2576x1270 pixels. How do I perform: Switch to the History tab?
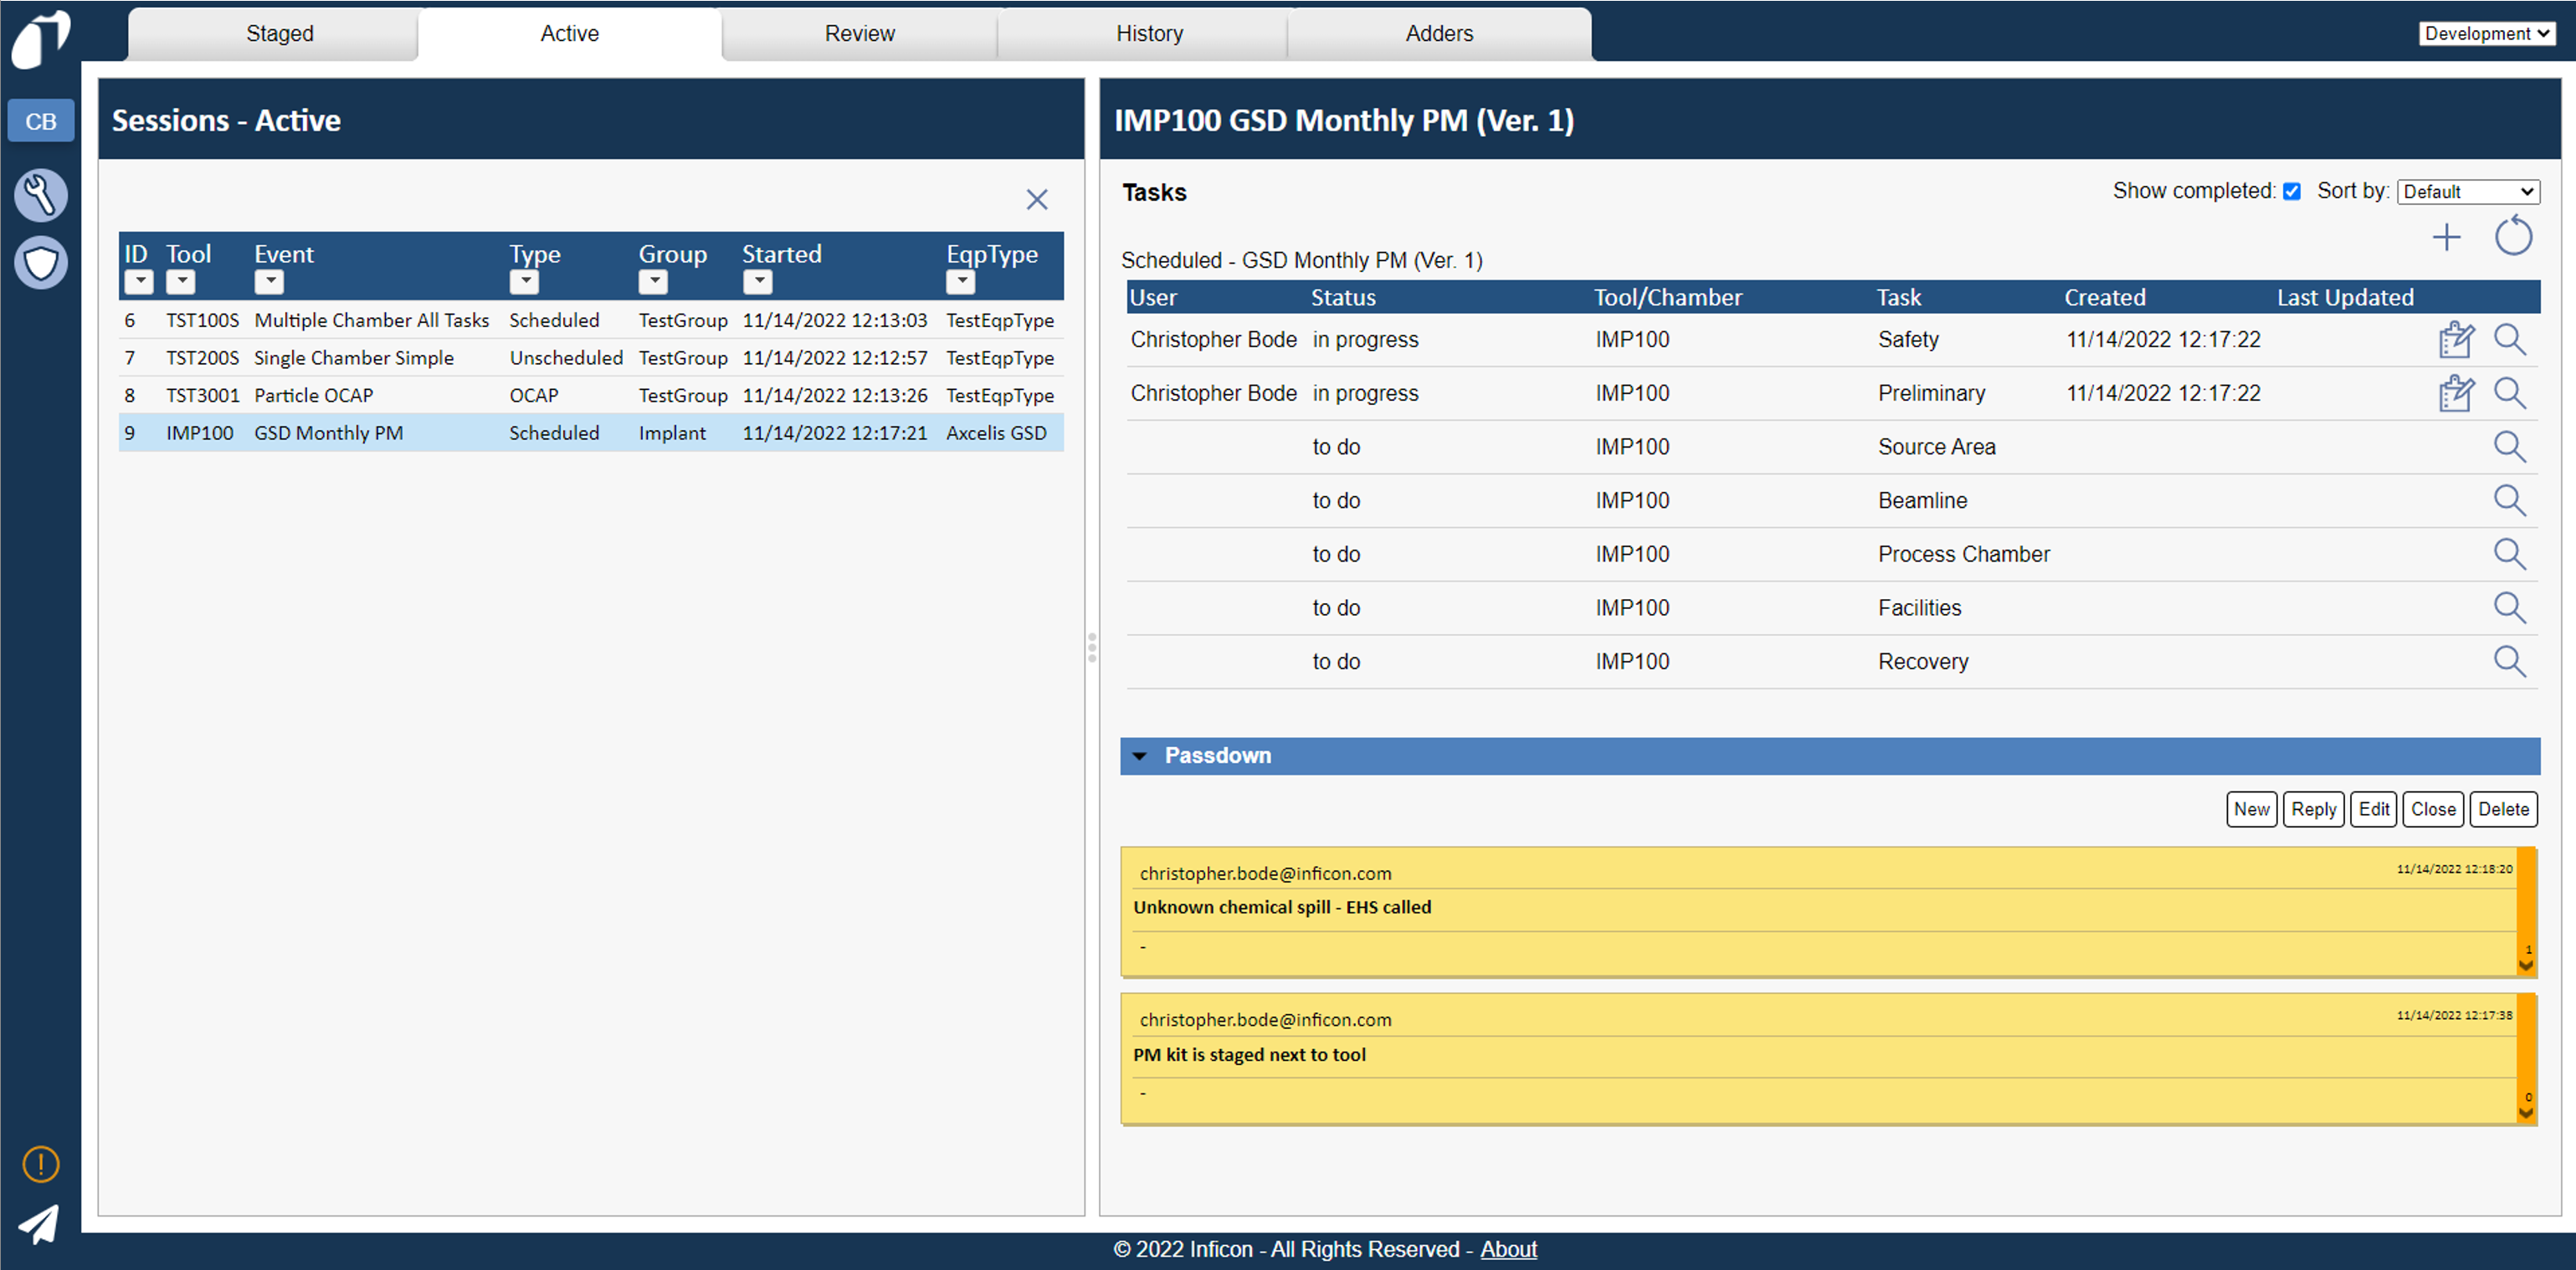pyautogui.click(x=1149, y=34)
